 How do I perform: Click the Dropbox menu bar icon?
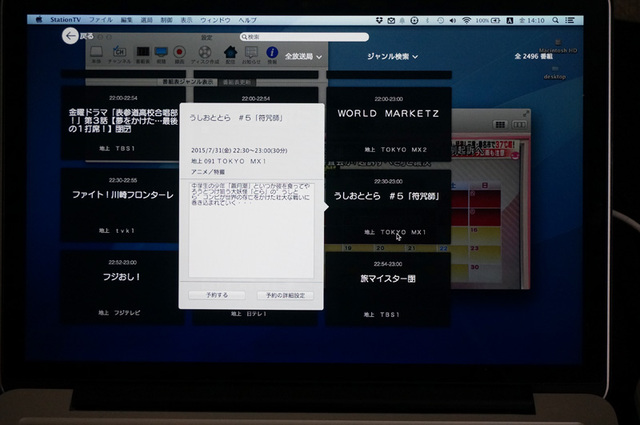coord(379,20)
